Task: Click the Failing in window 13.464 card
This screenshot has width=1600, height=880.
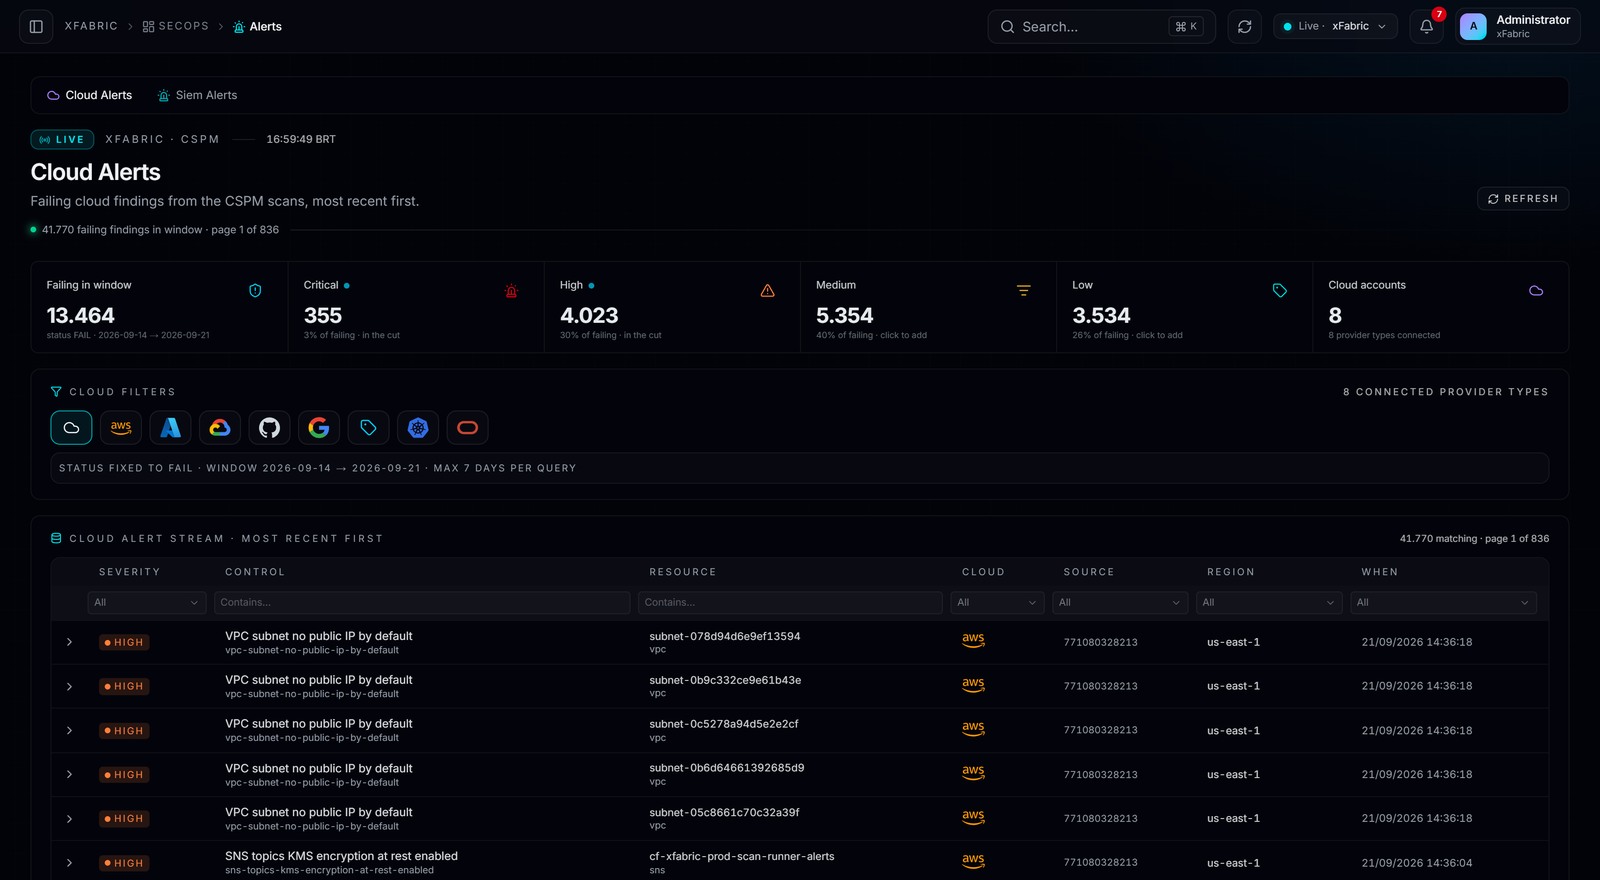Action: click(160, 307)
